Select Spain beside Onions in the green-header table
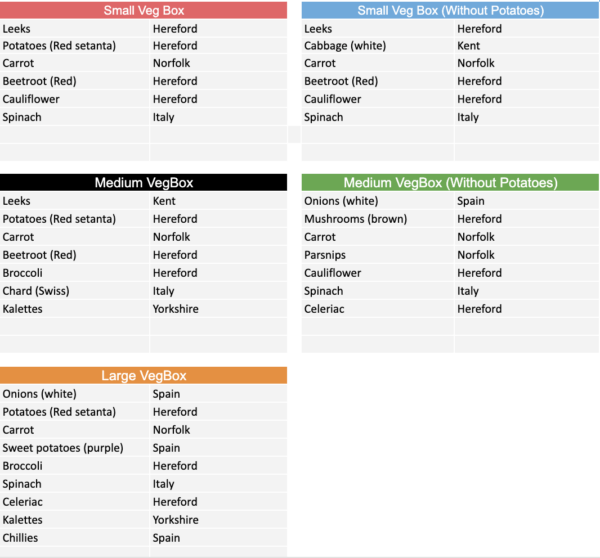This screenshot has height=558, width=600. point(471,201)
